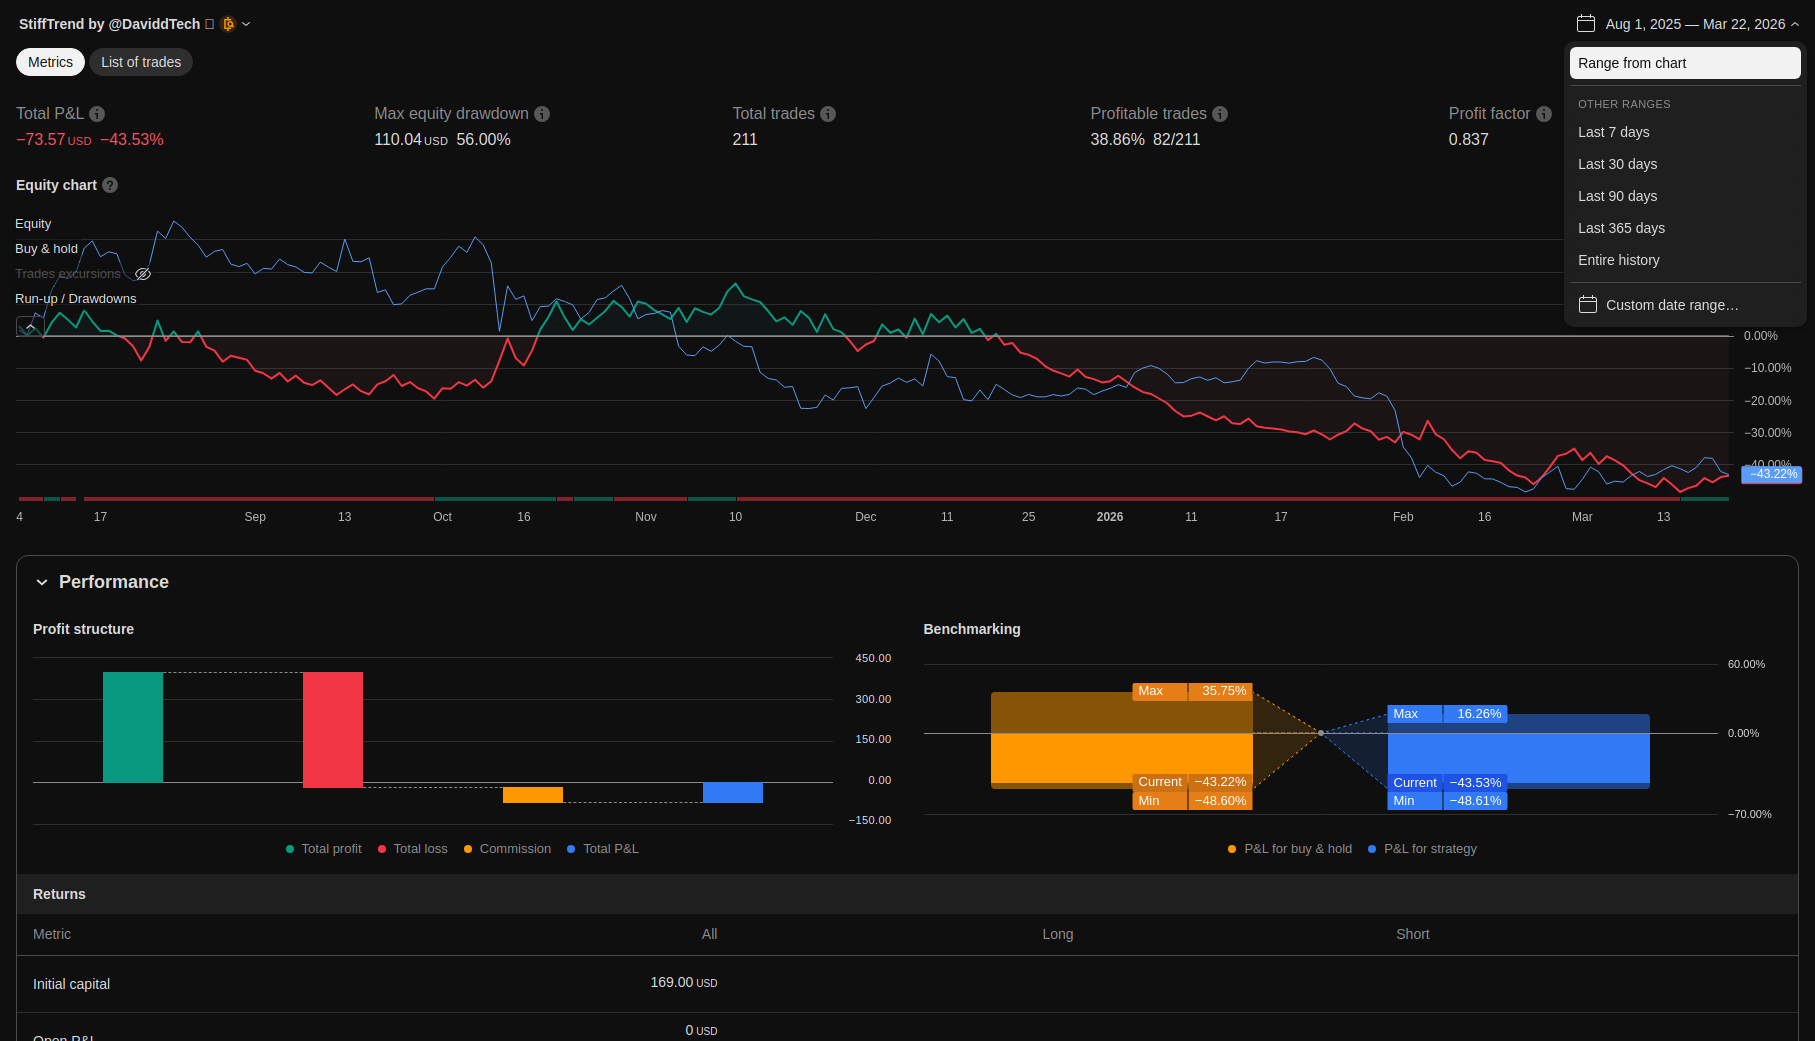Click the Total trades info icon

pos(828,114)
